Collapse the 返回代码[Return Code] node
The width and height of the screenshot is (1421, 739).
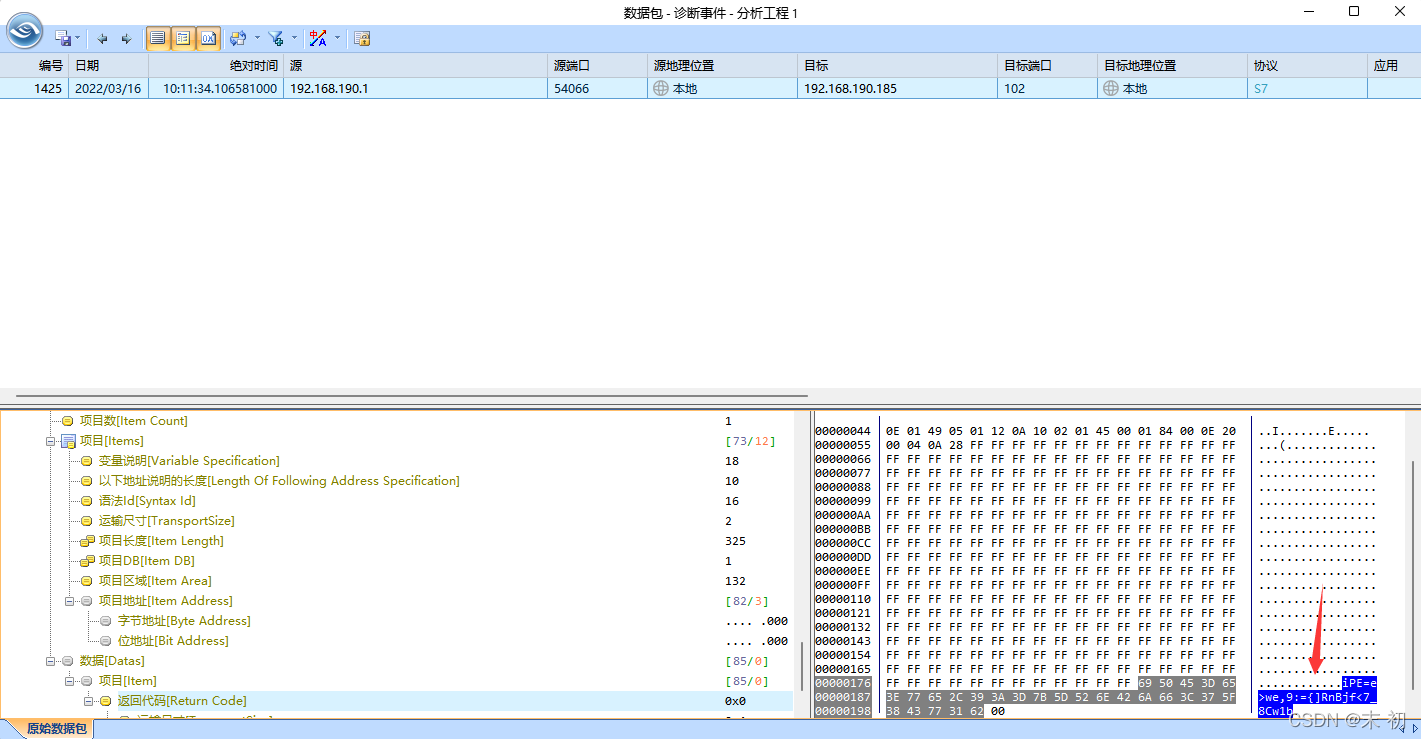89,701
